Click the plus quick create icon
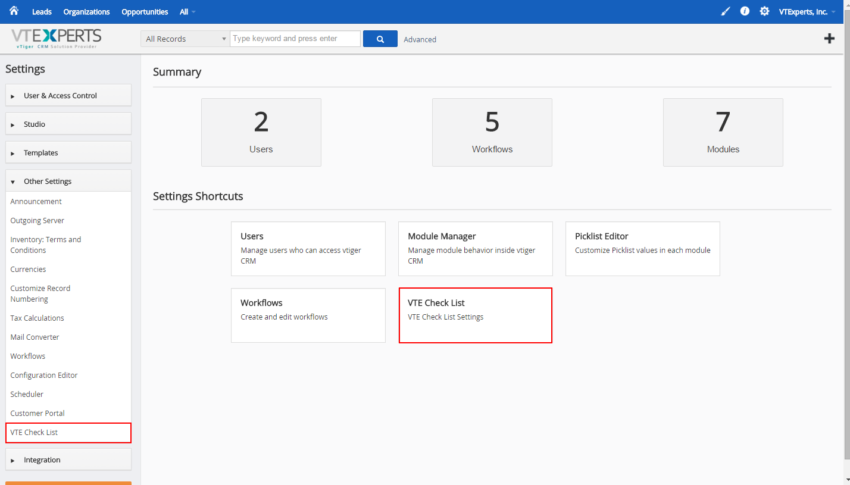Viewport: 850px width, 485px height. pyautogui.click(x=829, y=38)
